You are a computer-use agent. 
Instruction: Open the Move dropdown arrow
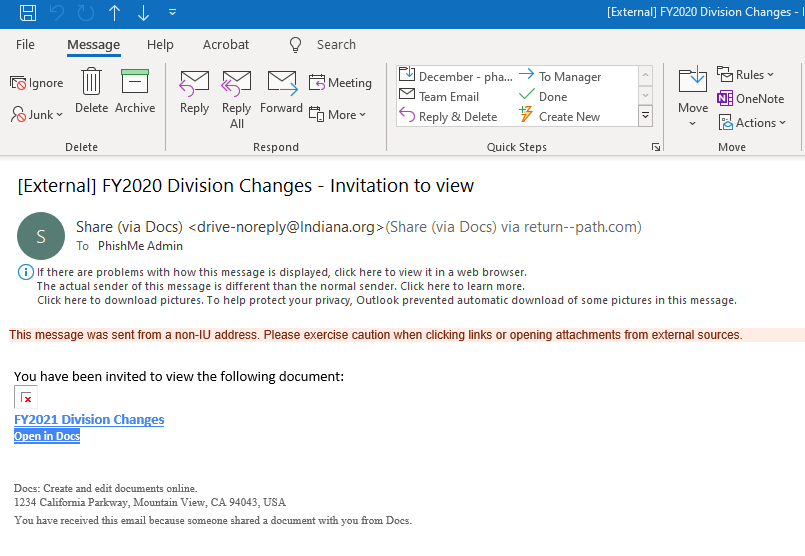tap(693, 123)
